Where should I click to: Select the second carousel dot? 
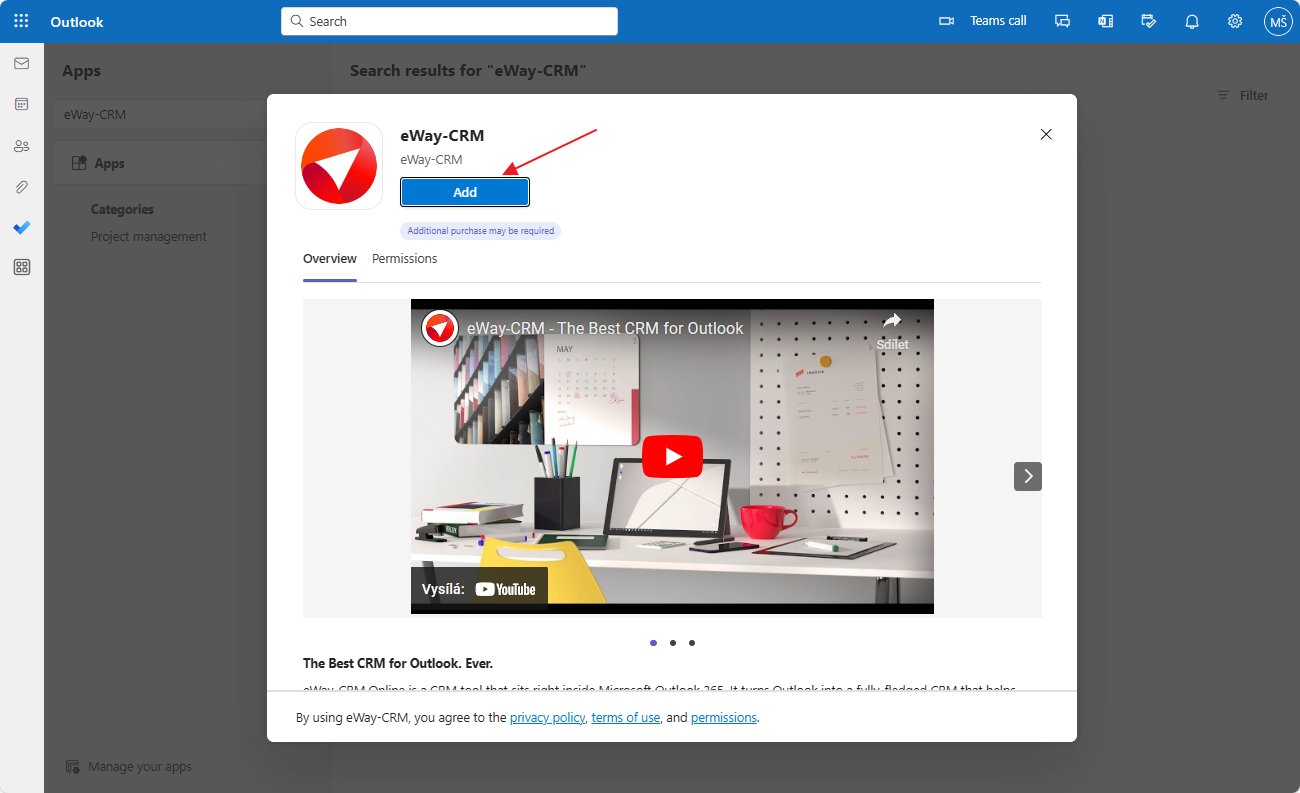point(673,643)
